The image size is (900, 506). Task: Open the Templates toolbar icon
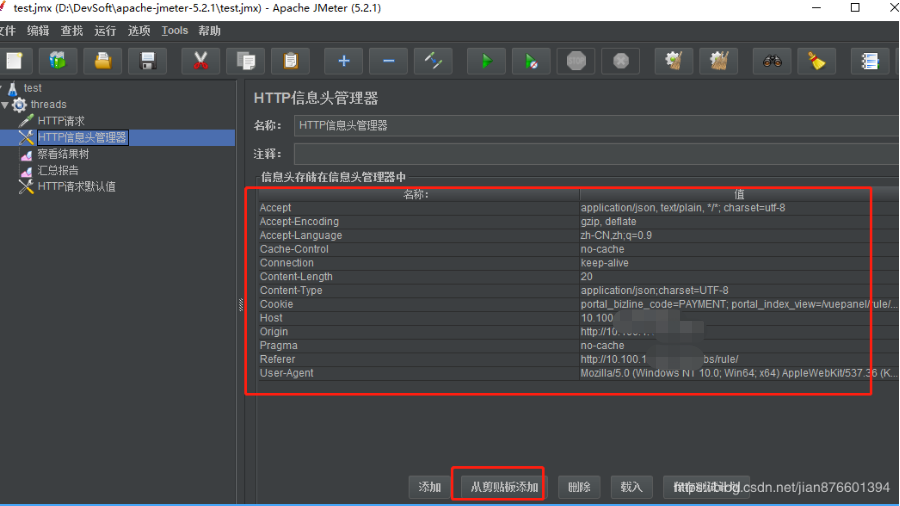(57, 61)
